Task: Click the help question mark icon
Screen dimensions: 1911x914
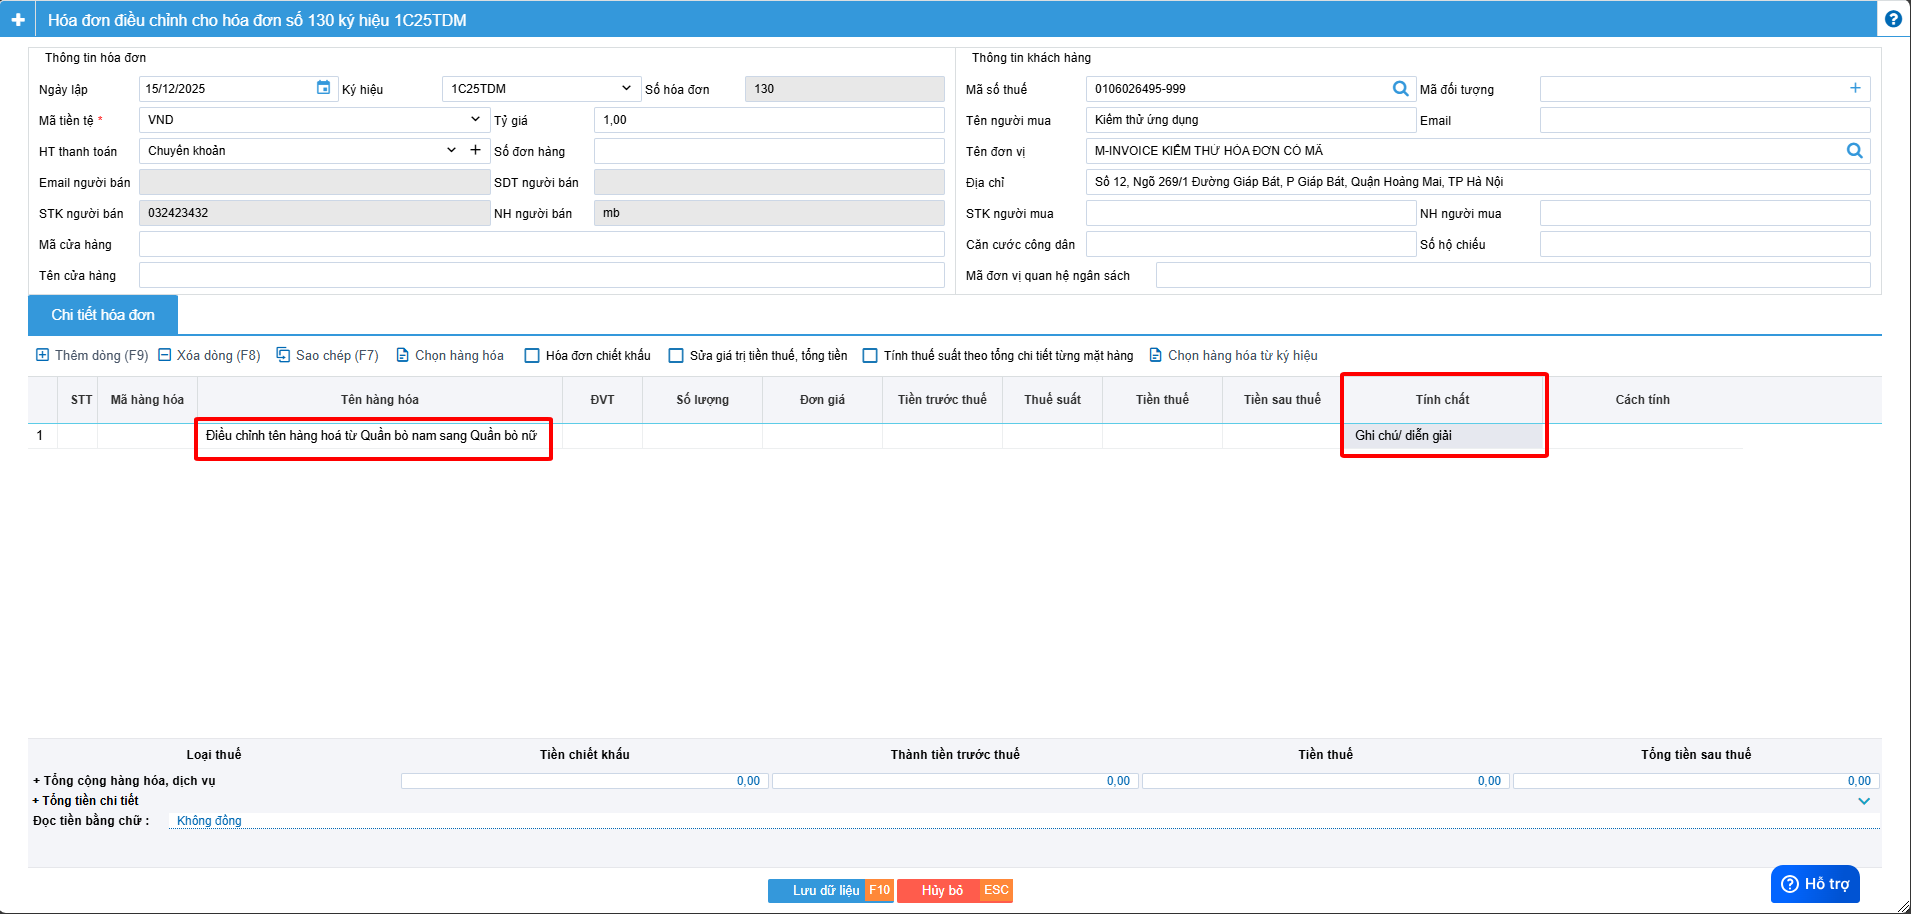Action: pos(1893,19)
